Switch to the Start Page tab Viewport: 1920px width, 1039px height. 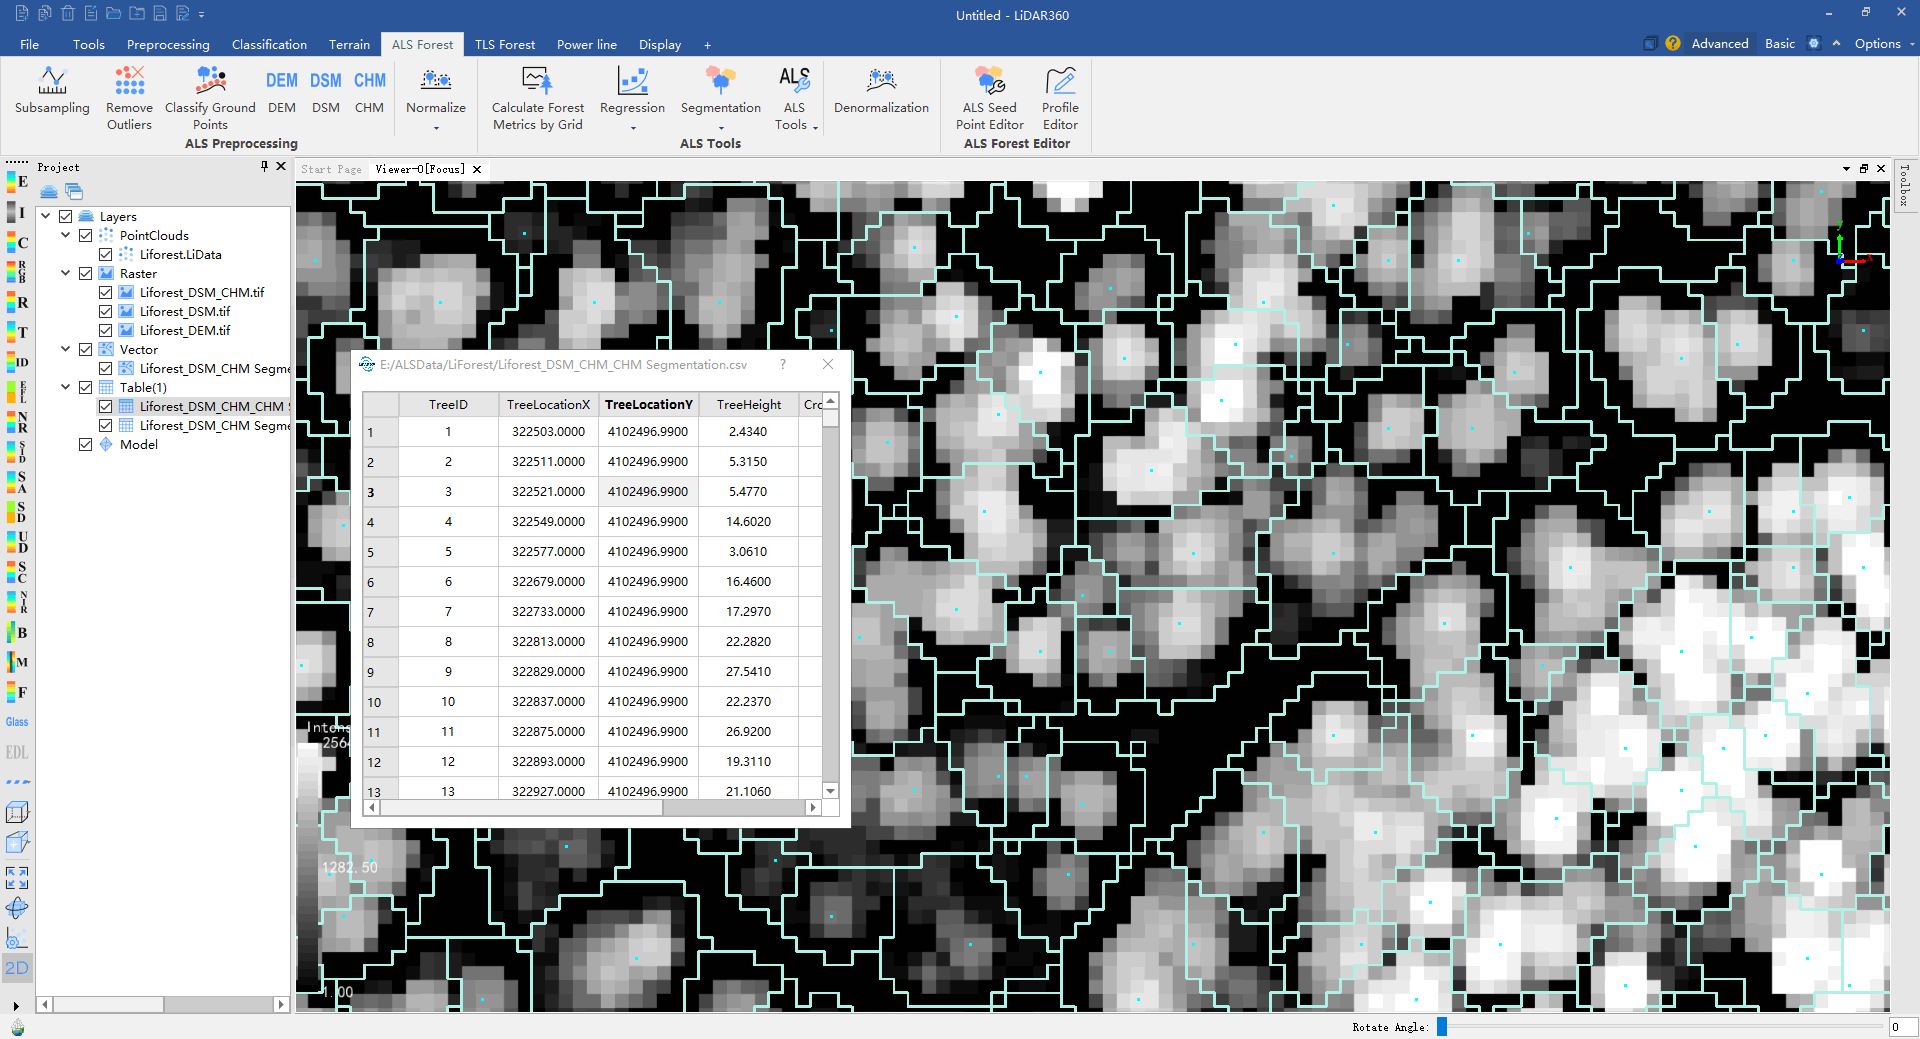point(332,169)
